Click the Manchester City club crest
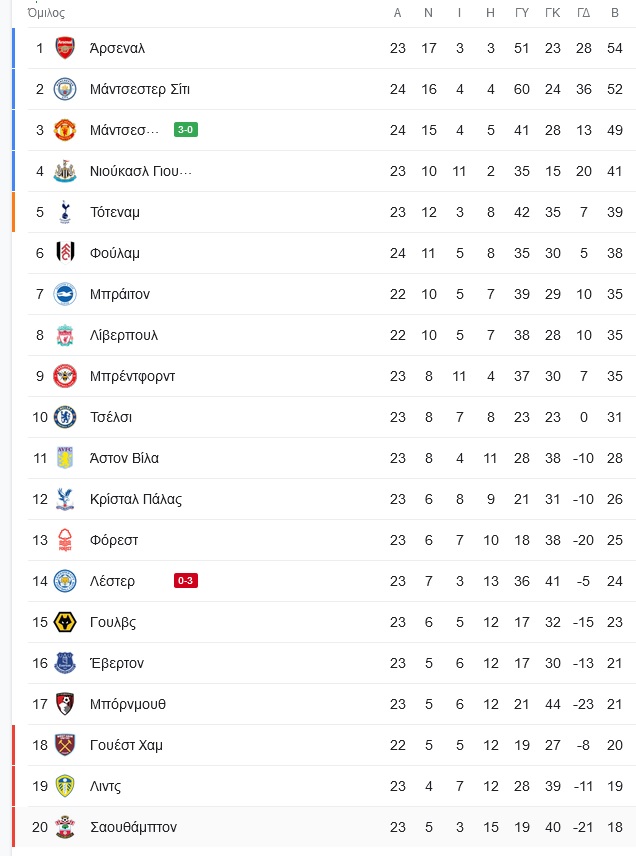This screenshot has height=856, width=636. [x=65, y=89]
